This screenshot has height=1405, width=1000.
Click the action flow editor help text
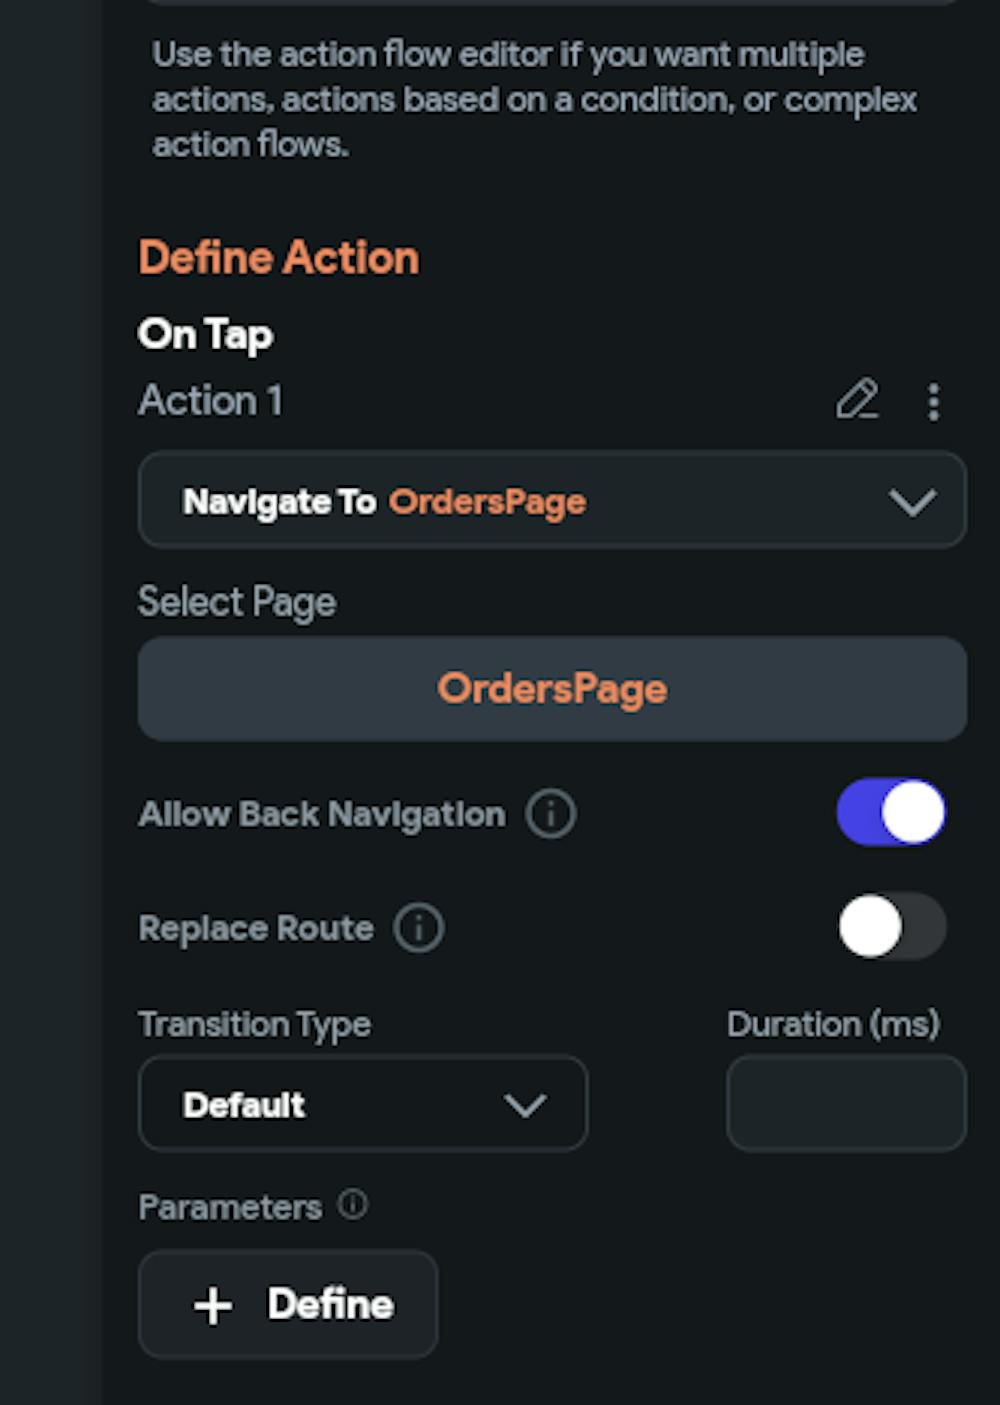coord(534,99)
